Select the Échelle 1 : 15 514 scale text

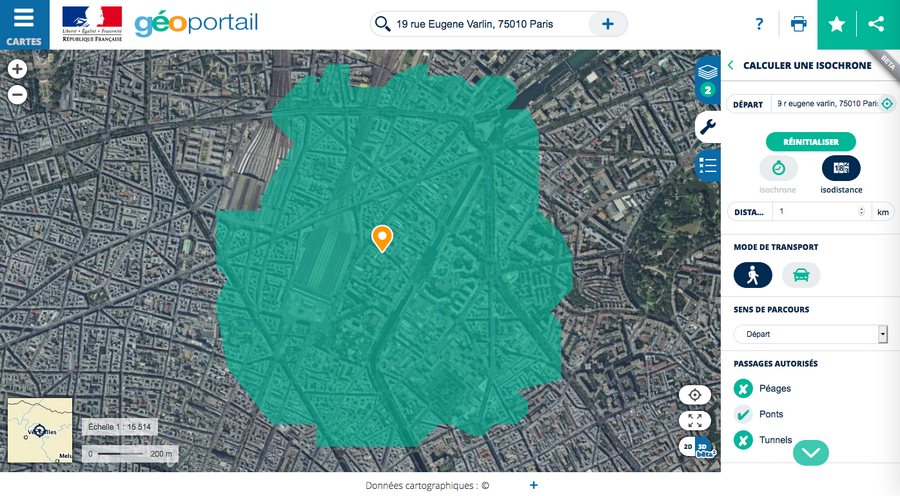pos(119,427)
